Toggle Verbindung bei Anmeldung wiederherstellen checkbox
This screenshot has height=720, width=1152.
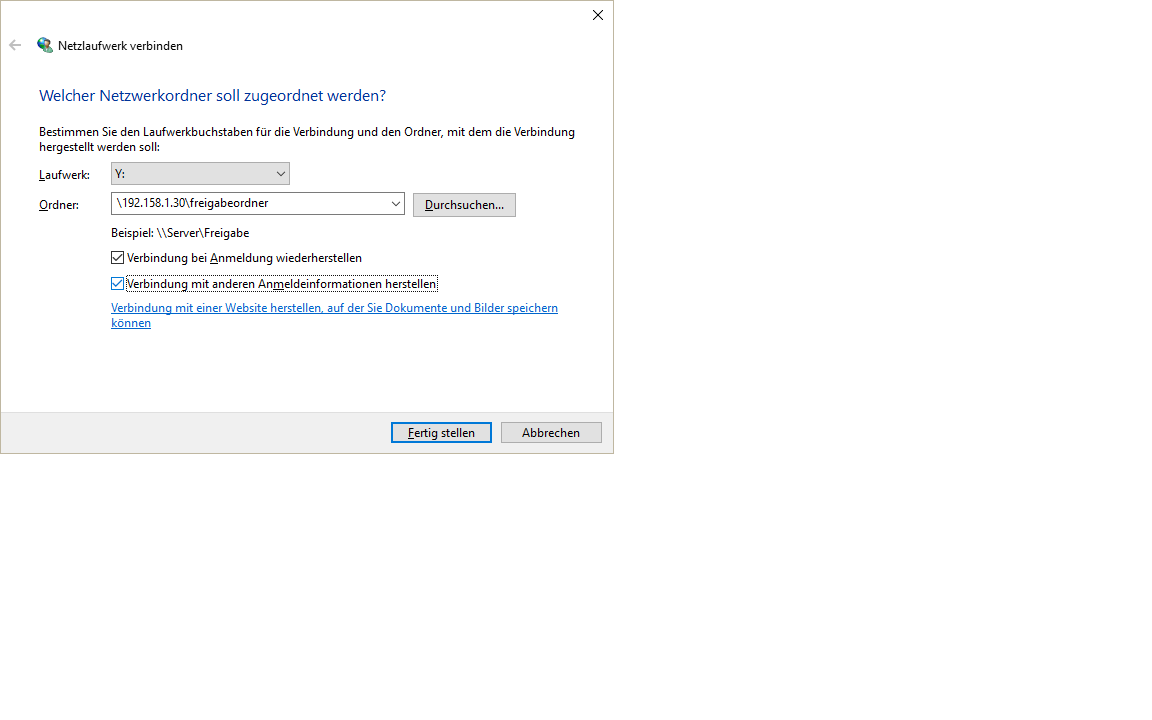pyautogui.click(x=118, y=258)
